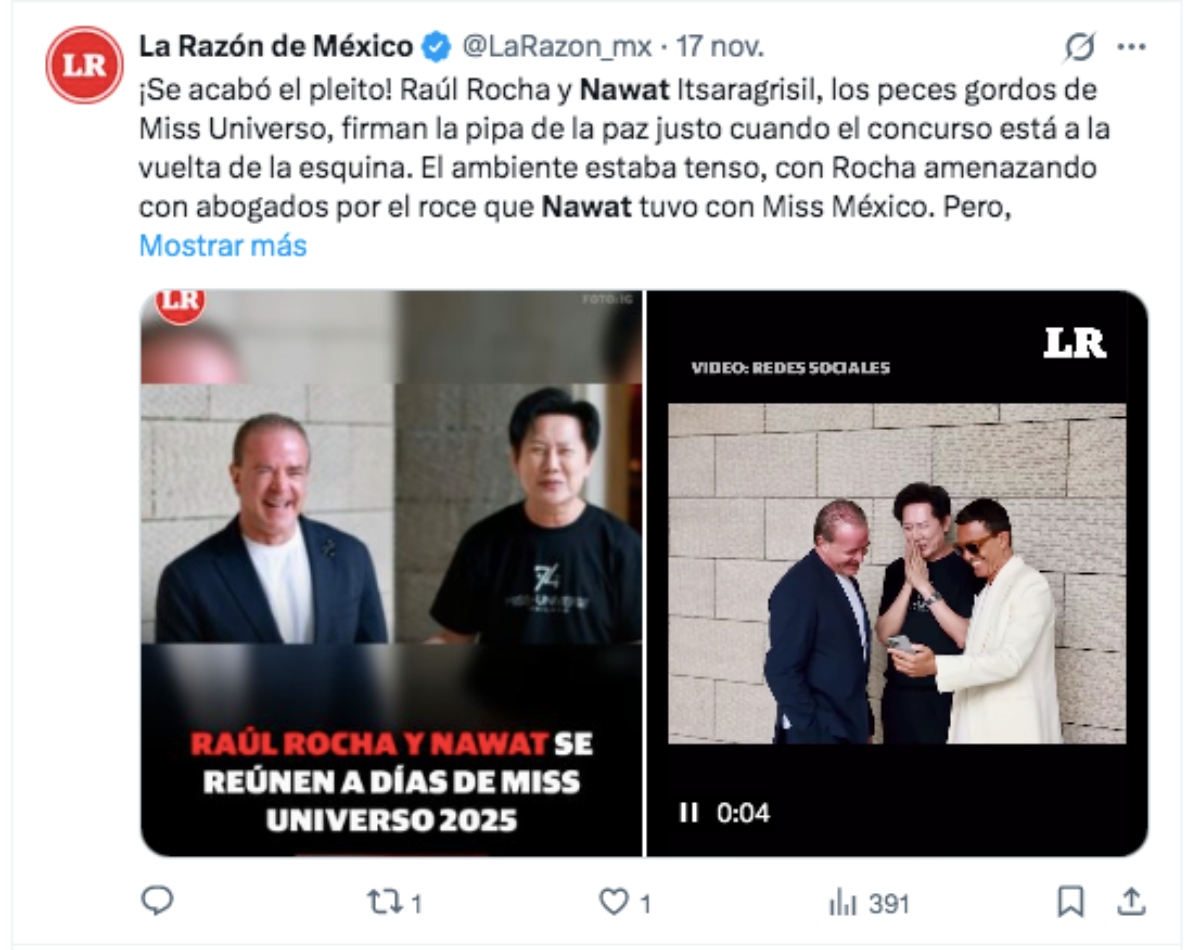Open the right video of three men laughing
Viewport: 1200px width, 950px height.
tap(897, 573)
